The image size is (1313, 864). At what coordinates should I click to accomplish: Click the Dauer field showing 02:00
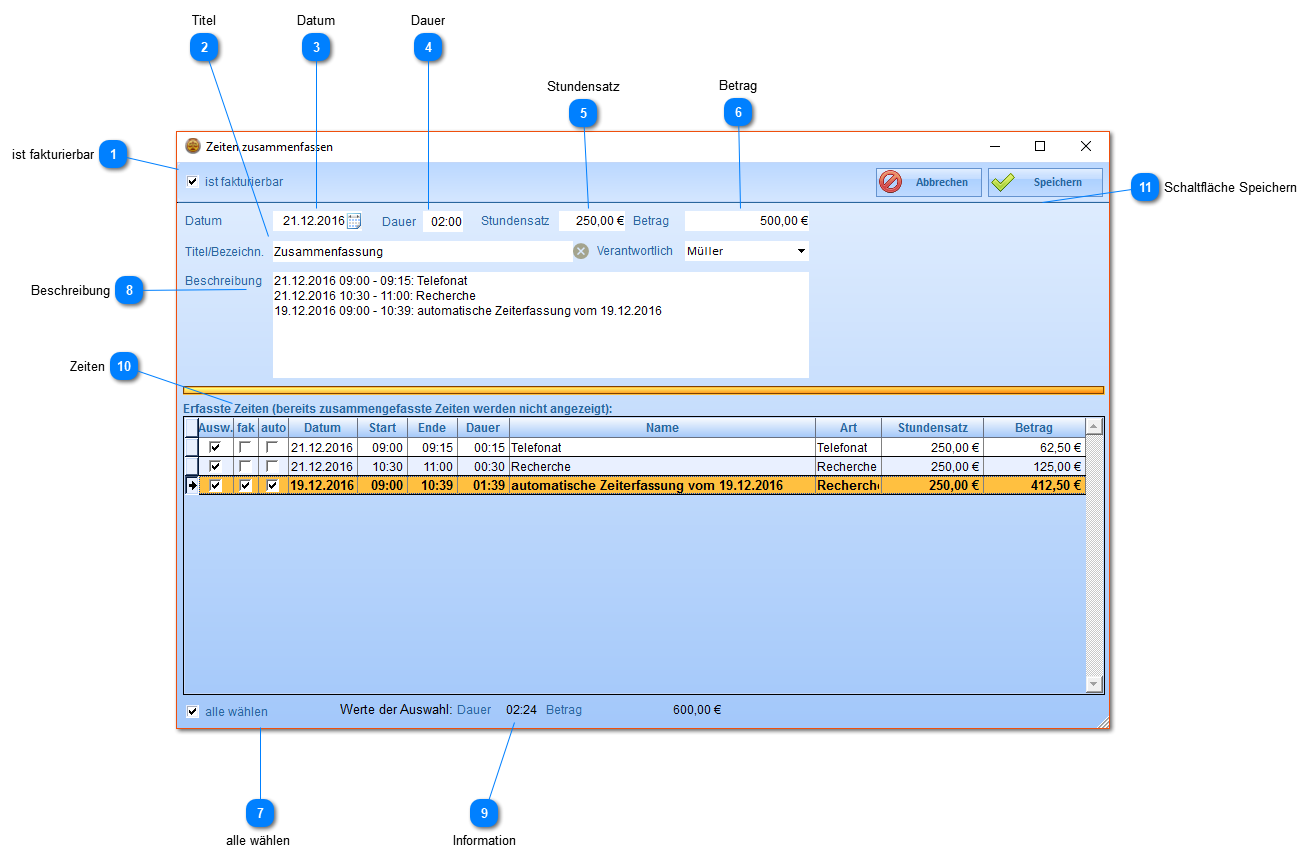pos(443,221)
